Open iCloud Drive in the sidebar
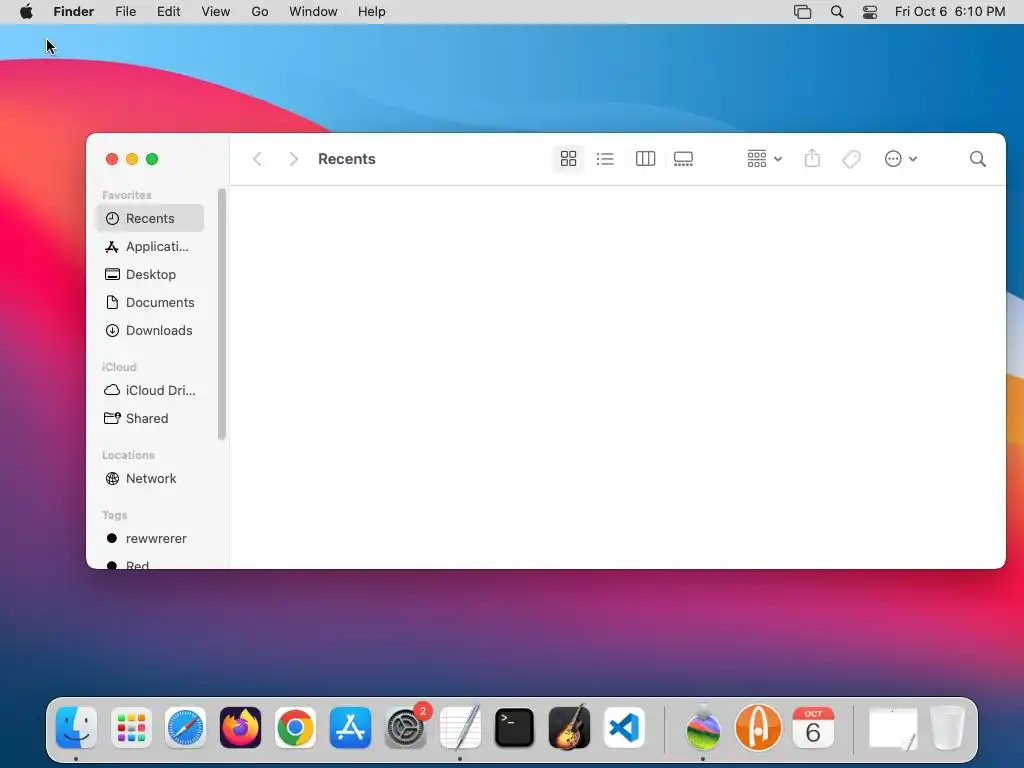This screenshot has height=768, width=1024. pos(150,390)
